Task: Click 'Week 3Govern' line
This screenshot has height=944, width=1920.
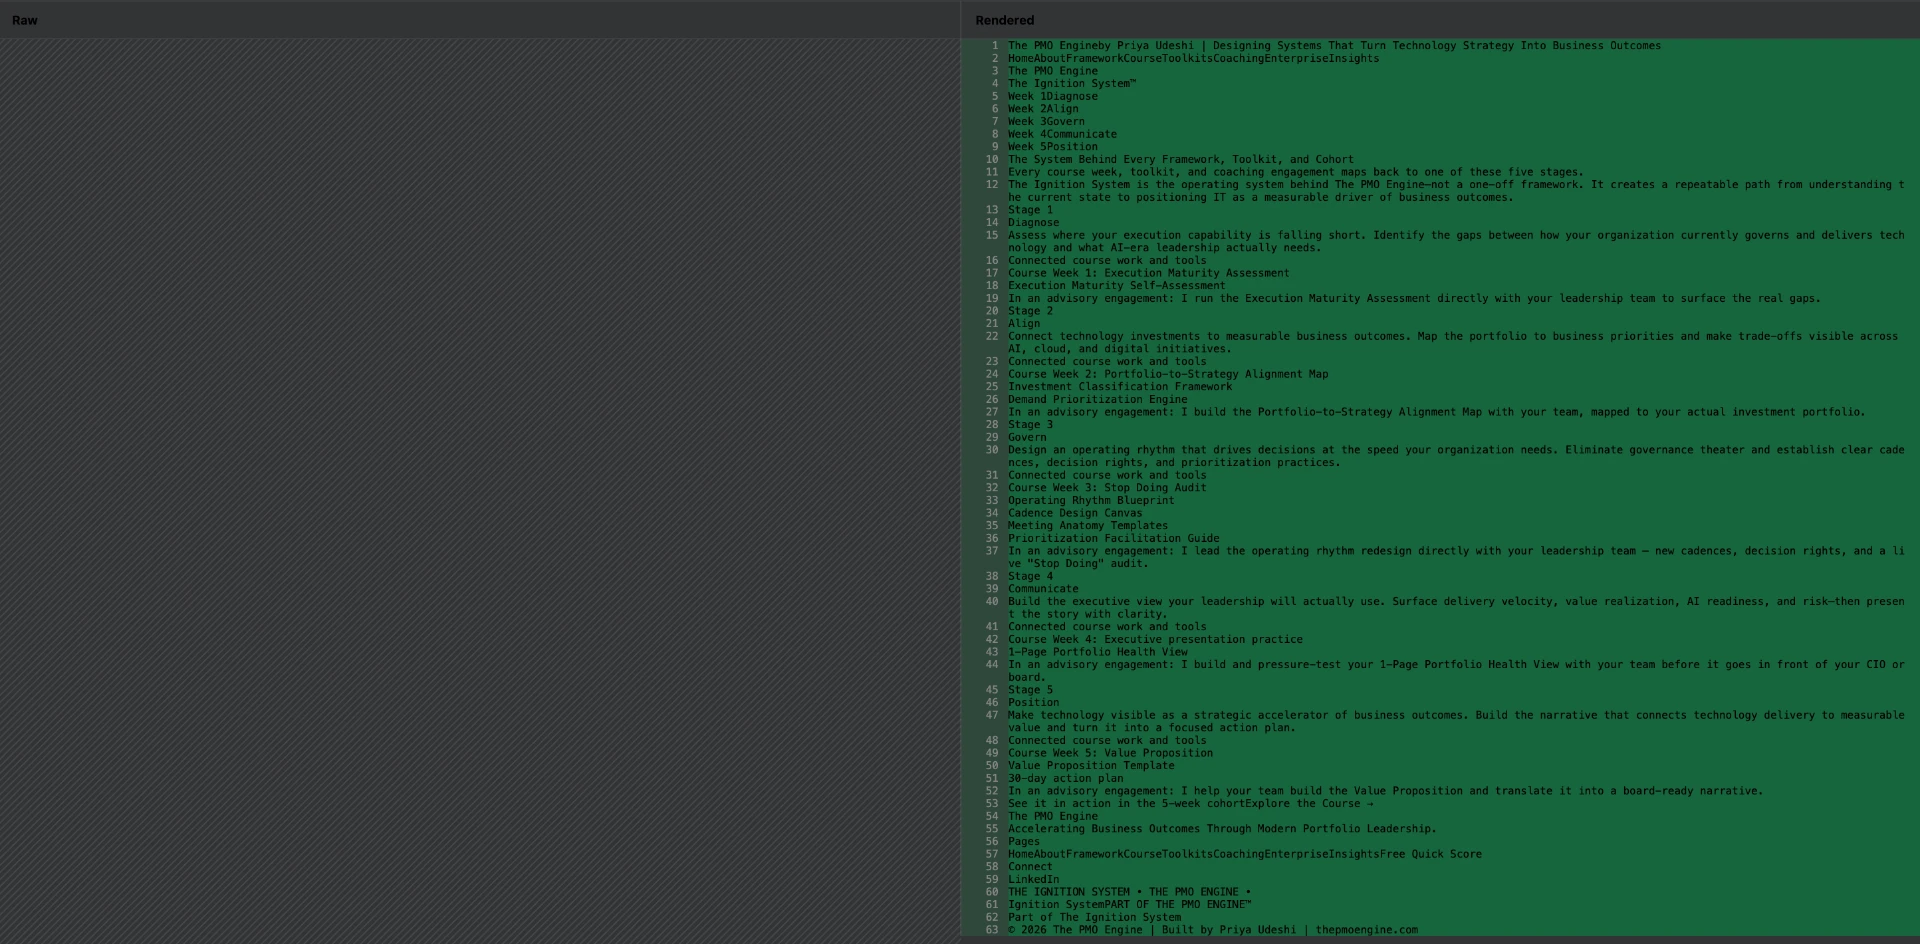Action: tap(1046, 122)
